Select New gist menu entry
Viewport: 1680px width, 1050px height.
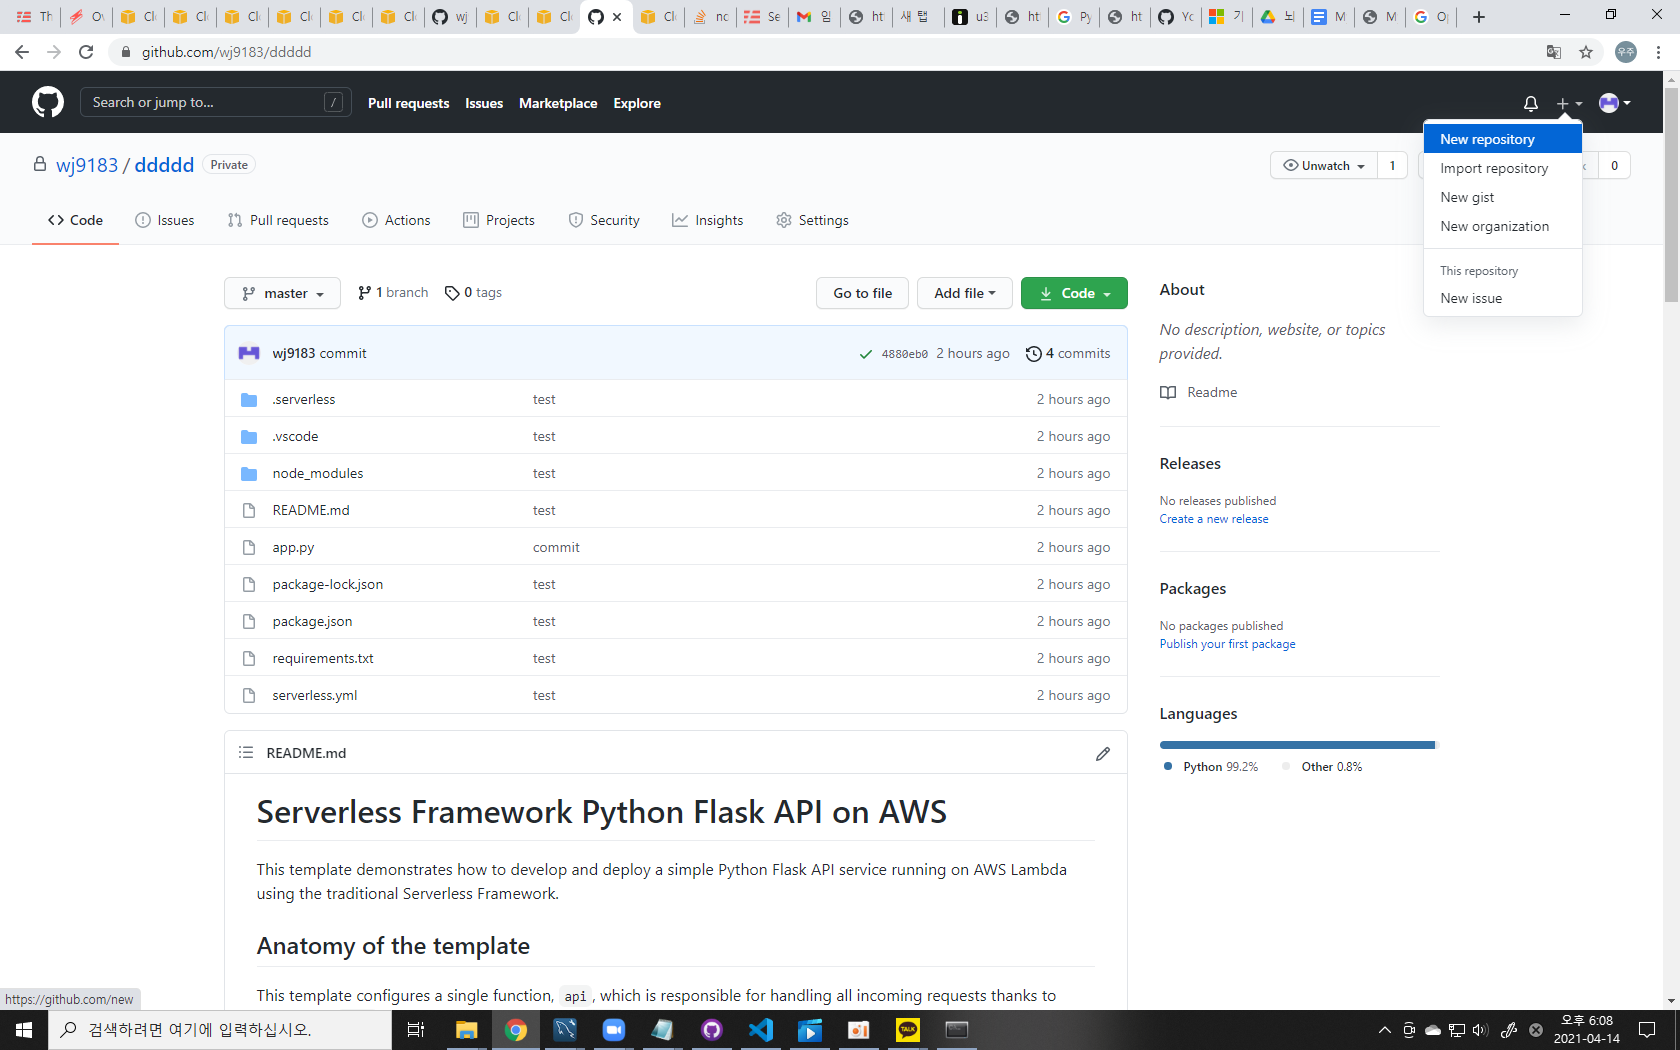(1502, 197)
